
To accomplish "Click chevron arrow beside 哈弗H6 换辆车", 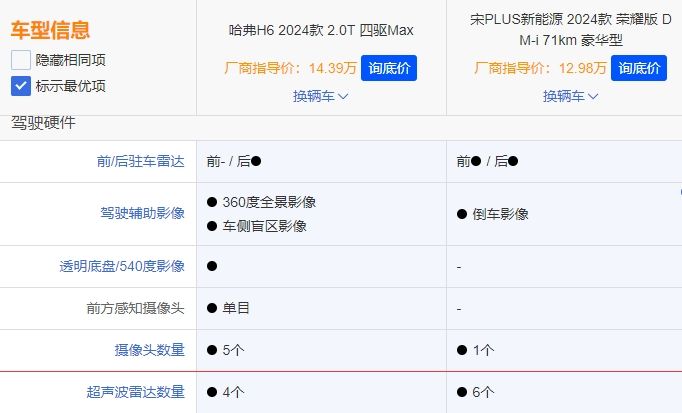I will [x=343, y=97].
